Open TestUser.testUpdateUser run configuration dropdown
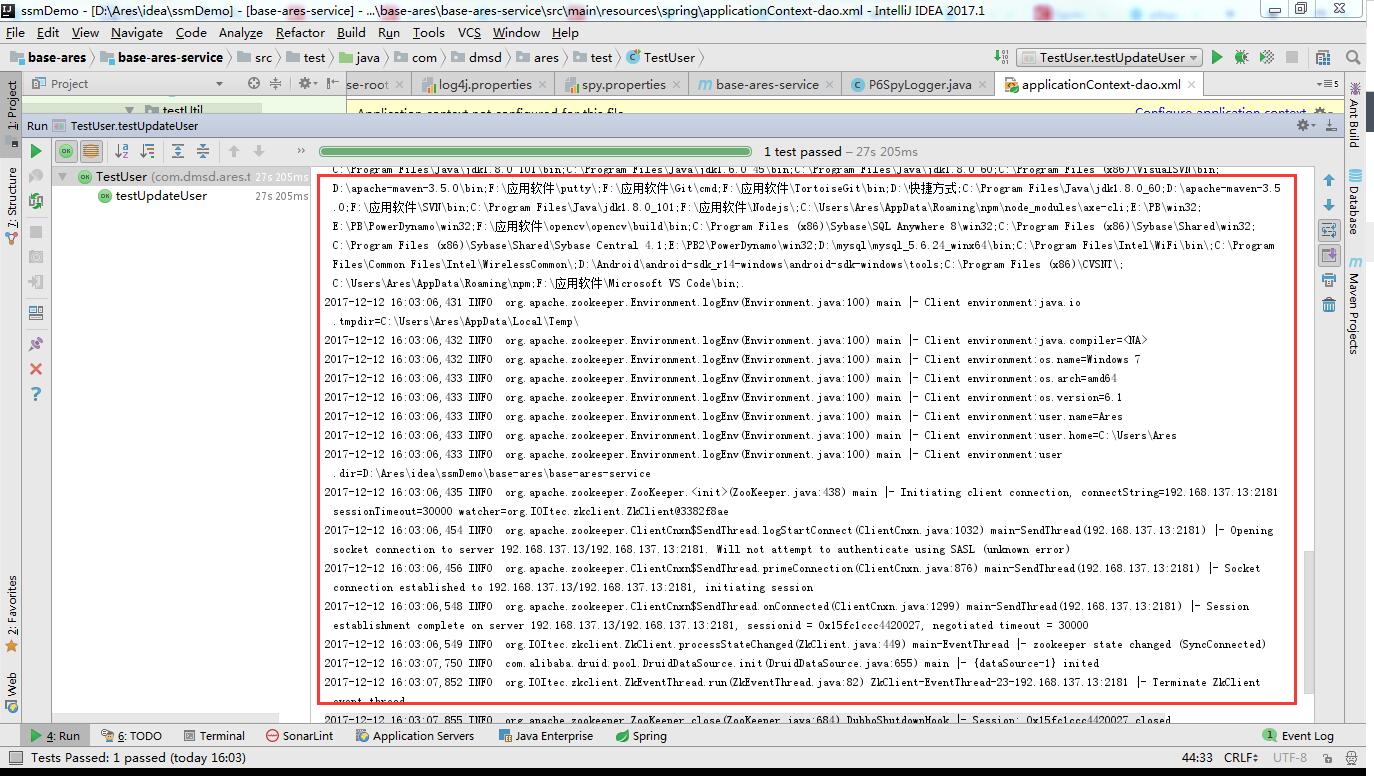This screenshot has height=776, width=1374. (x=1110, y=58)
